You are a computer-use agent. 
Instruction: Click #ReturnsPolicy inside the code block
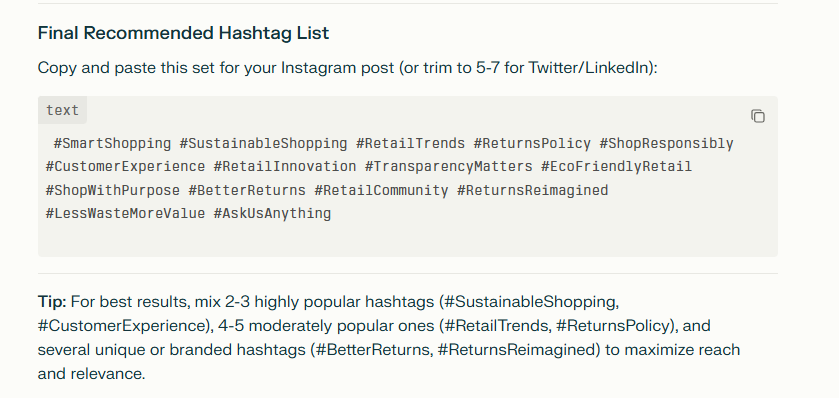tap(532, 143)
